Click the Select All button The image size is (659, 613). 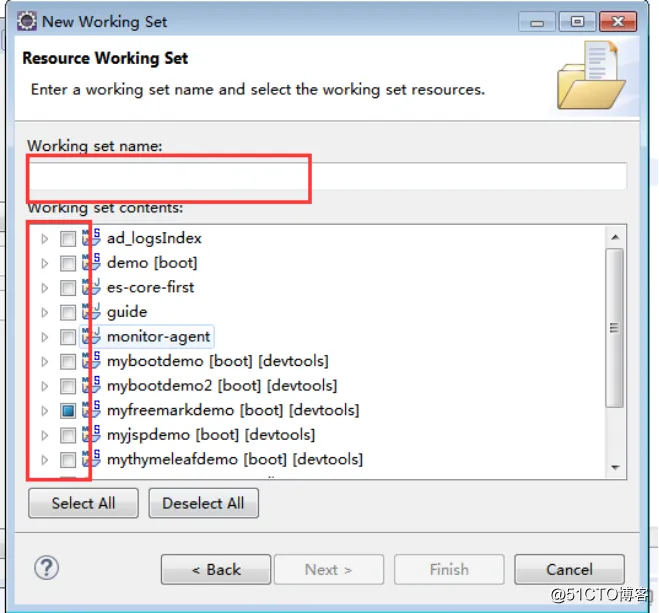coord(83,503)
